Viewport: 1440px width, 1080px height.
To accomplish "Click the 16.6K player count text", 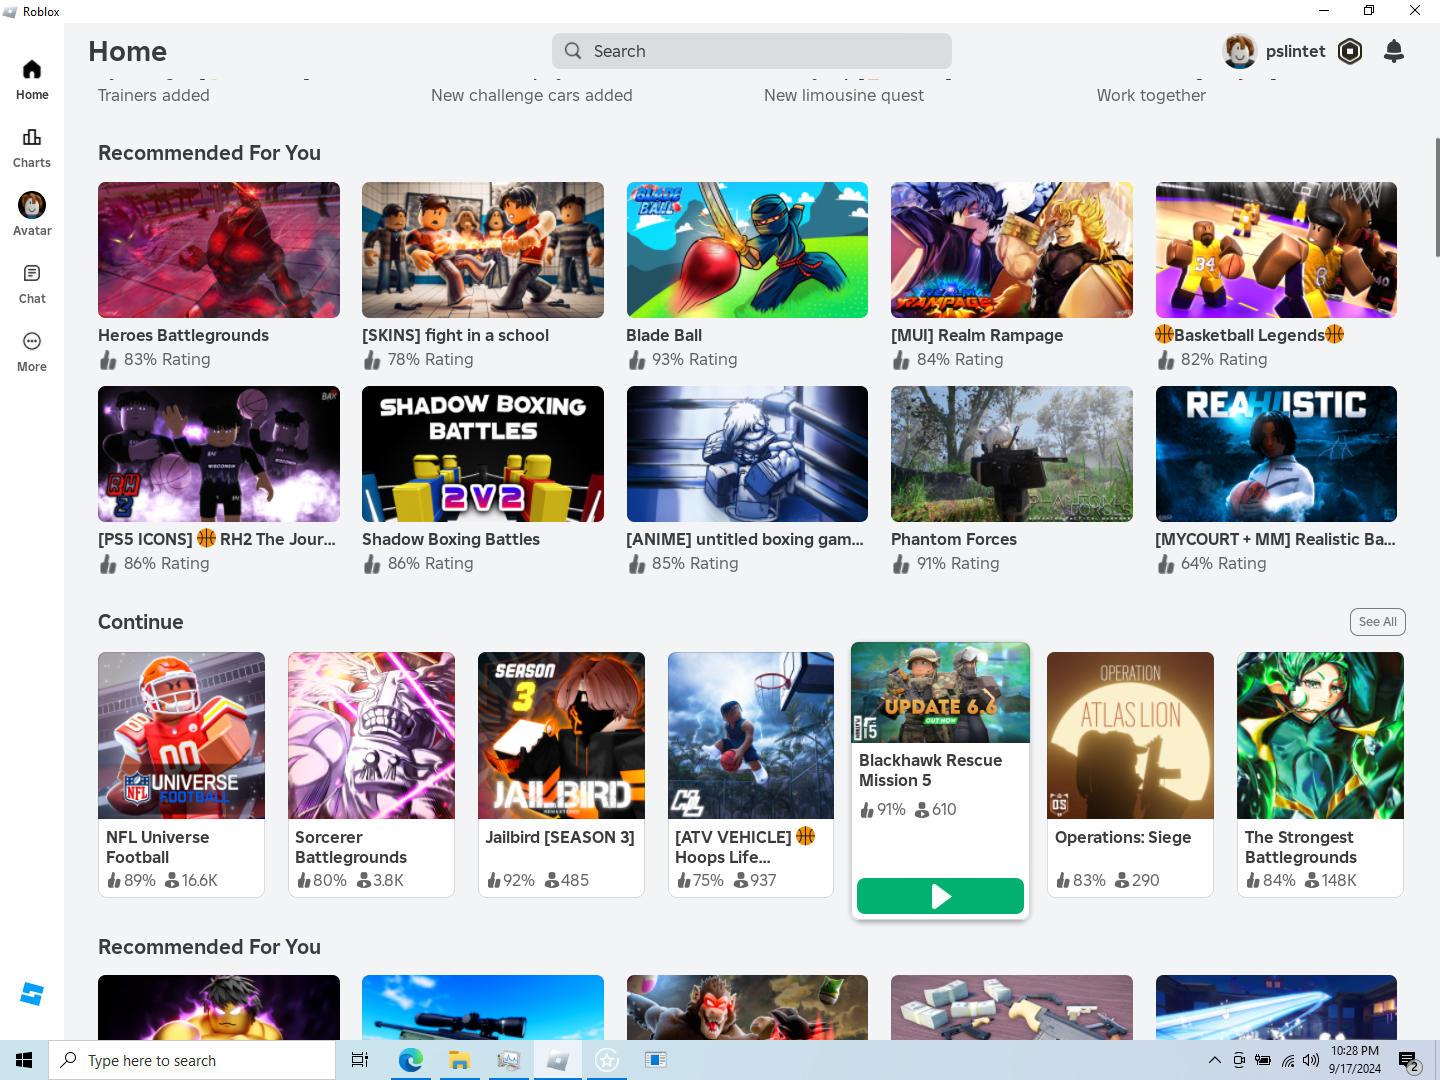I will (199, 880).
